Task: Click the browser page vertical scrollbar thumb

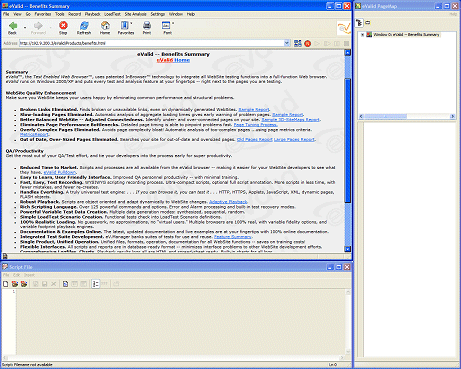Action: [x=348, y=141]
